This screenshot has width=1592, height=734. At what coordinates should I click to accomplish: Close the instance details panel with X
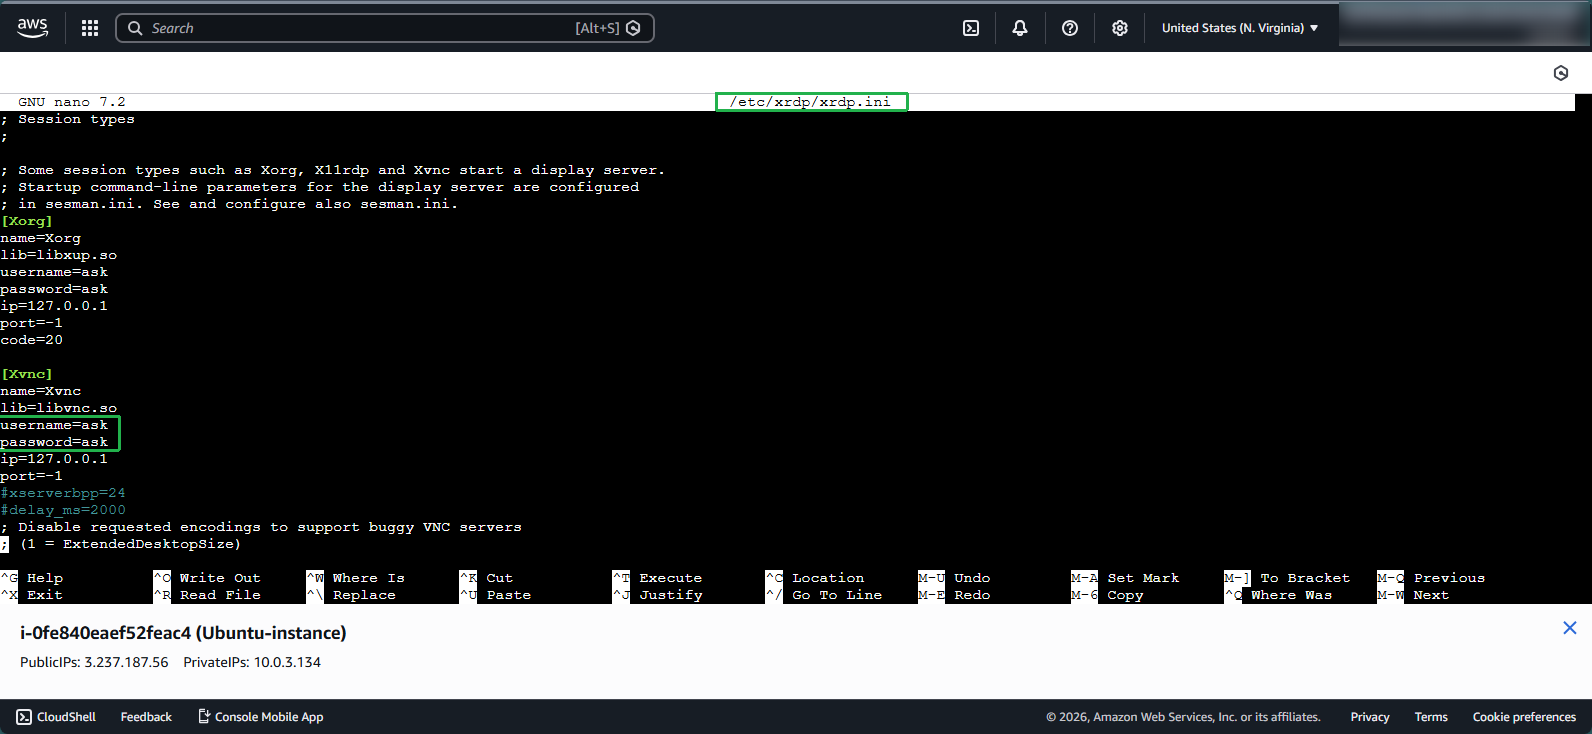1570,628
